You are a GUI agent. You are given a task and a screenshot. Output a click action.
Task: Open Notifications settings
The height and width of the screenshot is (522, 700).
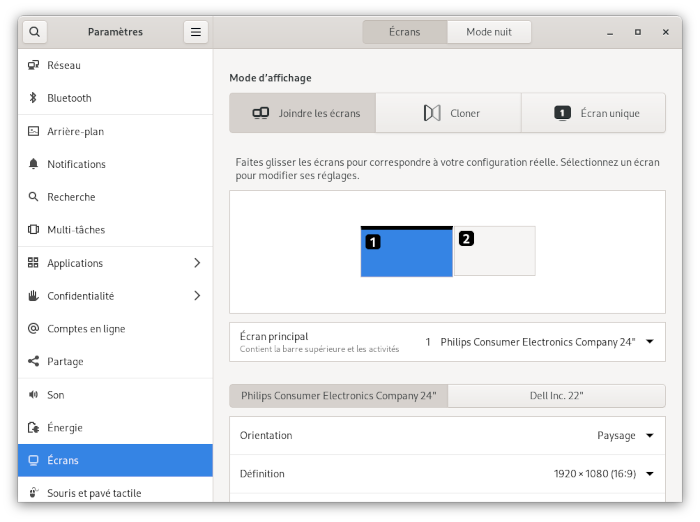click(115, 164)
